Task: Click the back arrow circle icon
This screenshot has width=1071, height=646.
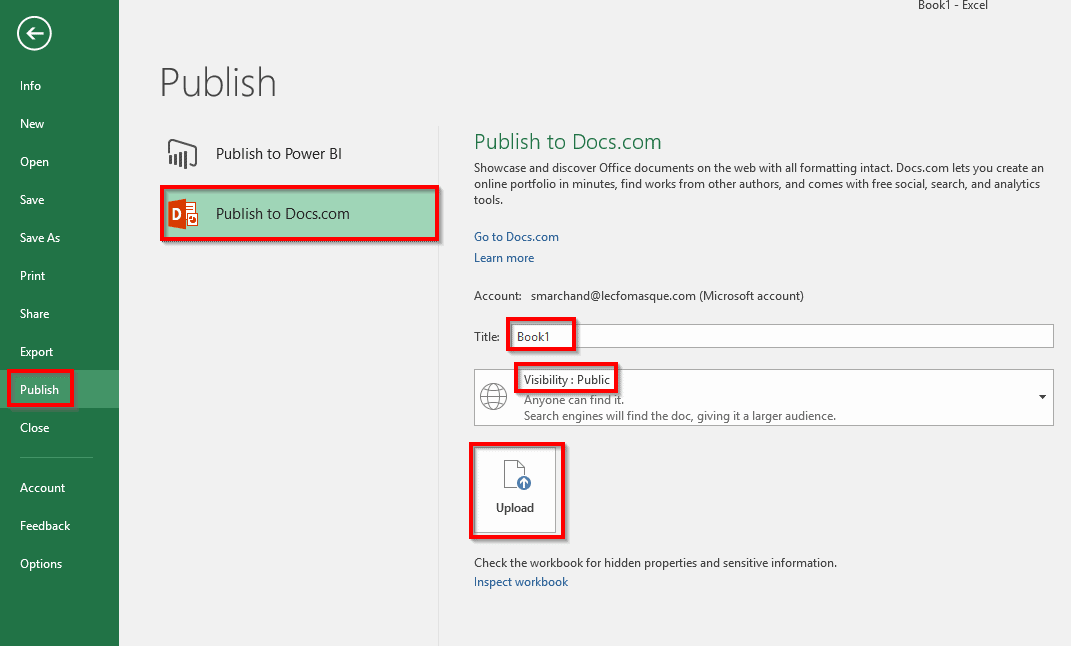Action: pyautogui.click(x=35, y=35)
